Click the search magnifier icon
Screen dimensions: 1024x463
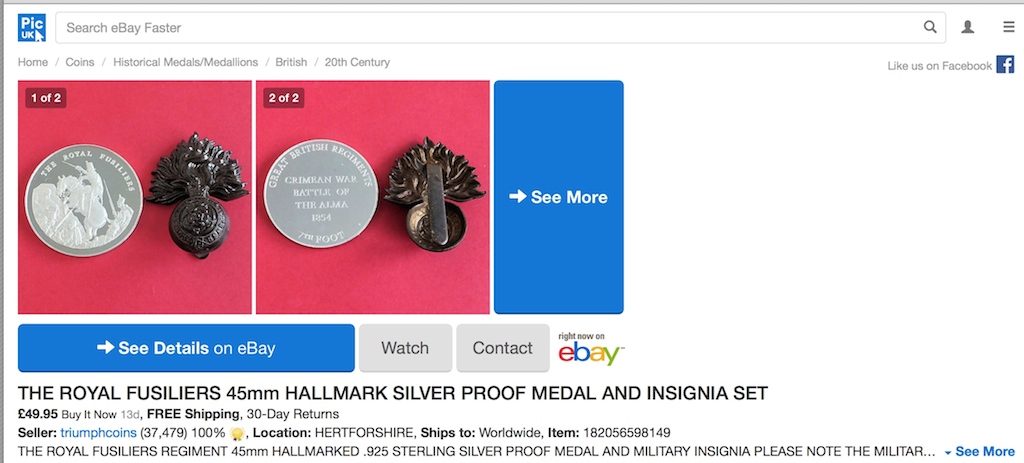click(x=929, y=27)
